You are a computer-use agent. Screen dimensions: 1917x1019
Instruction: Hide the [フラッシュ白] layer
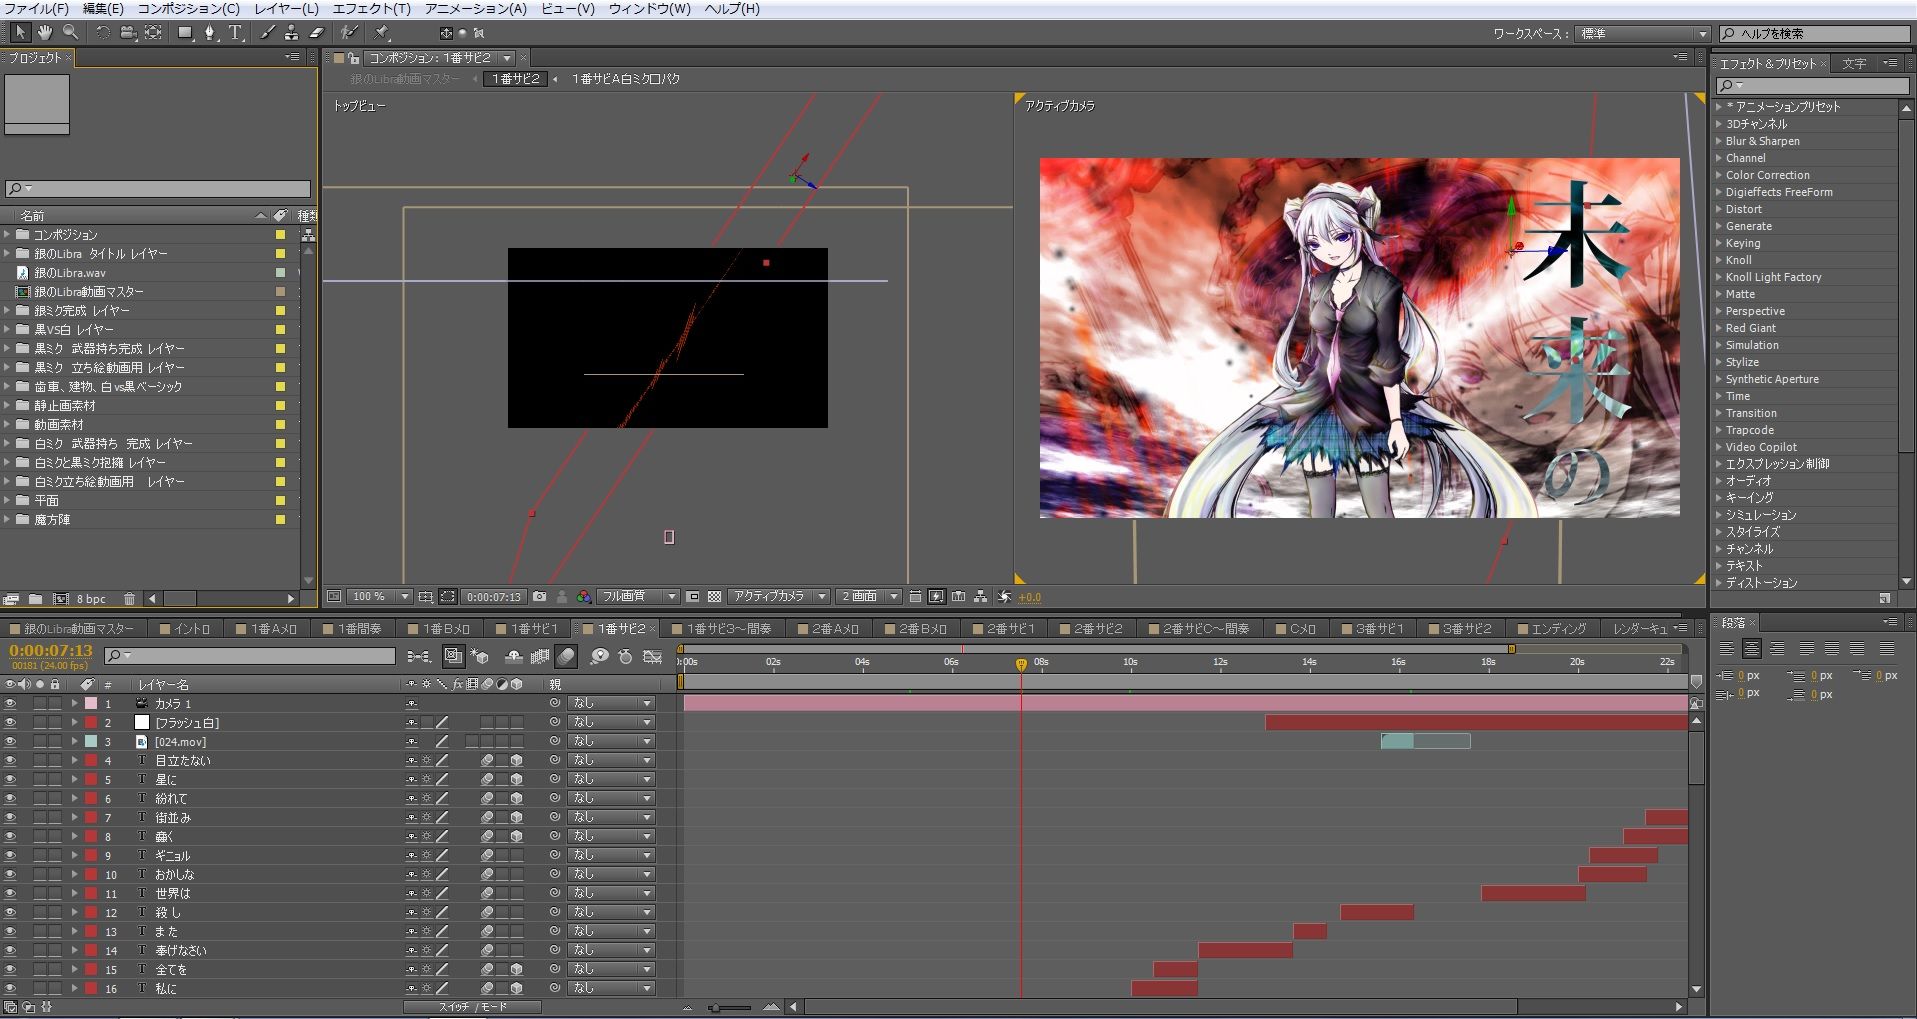10,722
